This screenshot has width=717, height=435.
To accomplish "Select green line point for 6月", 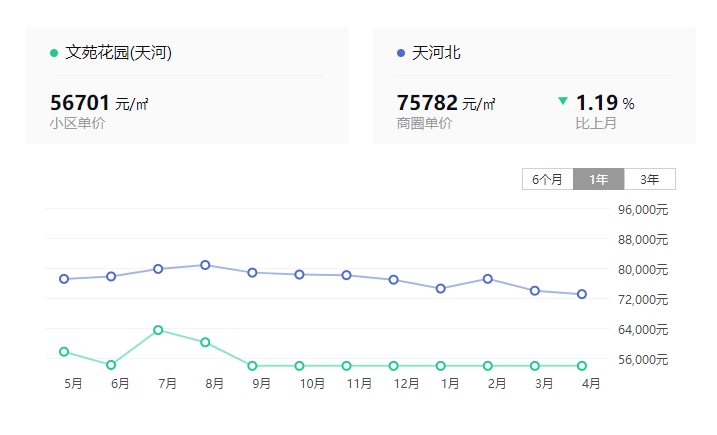I will point(111,365).
